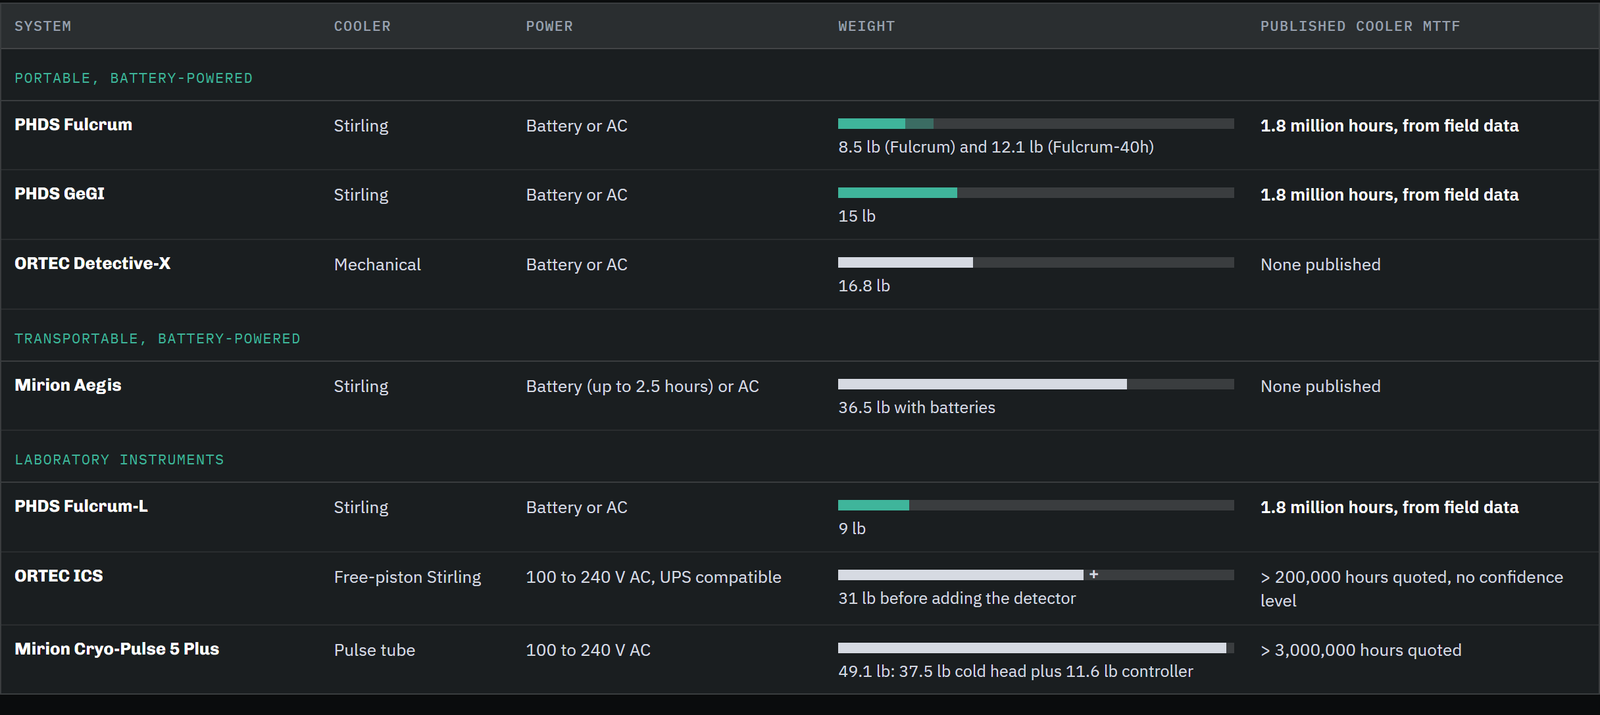Viewport: 1600px width, 715px height.
Task: Click the Transportable, Battery-Powered section heading
Action: point(157,339)
